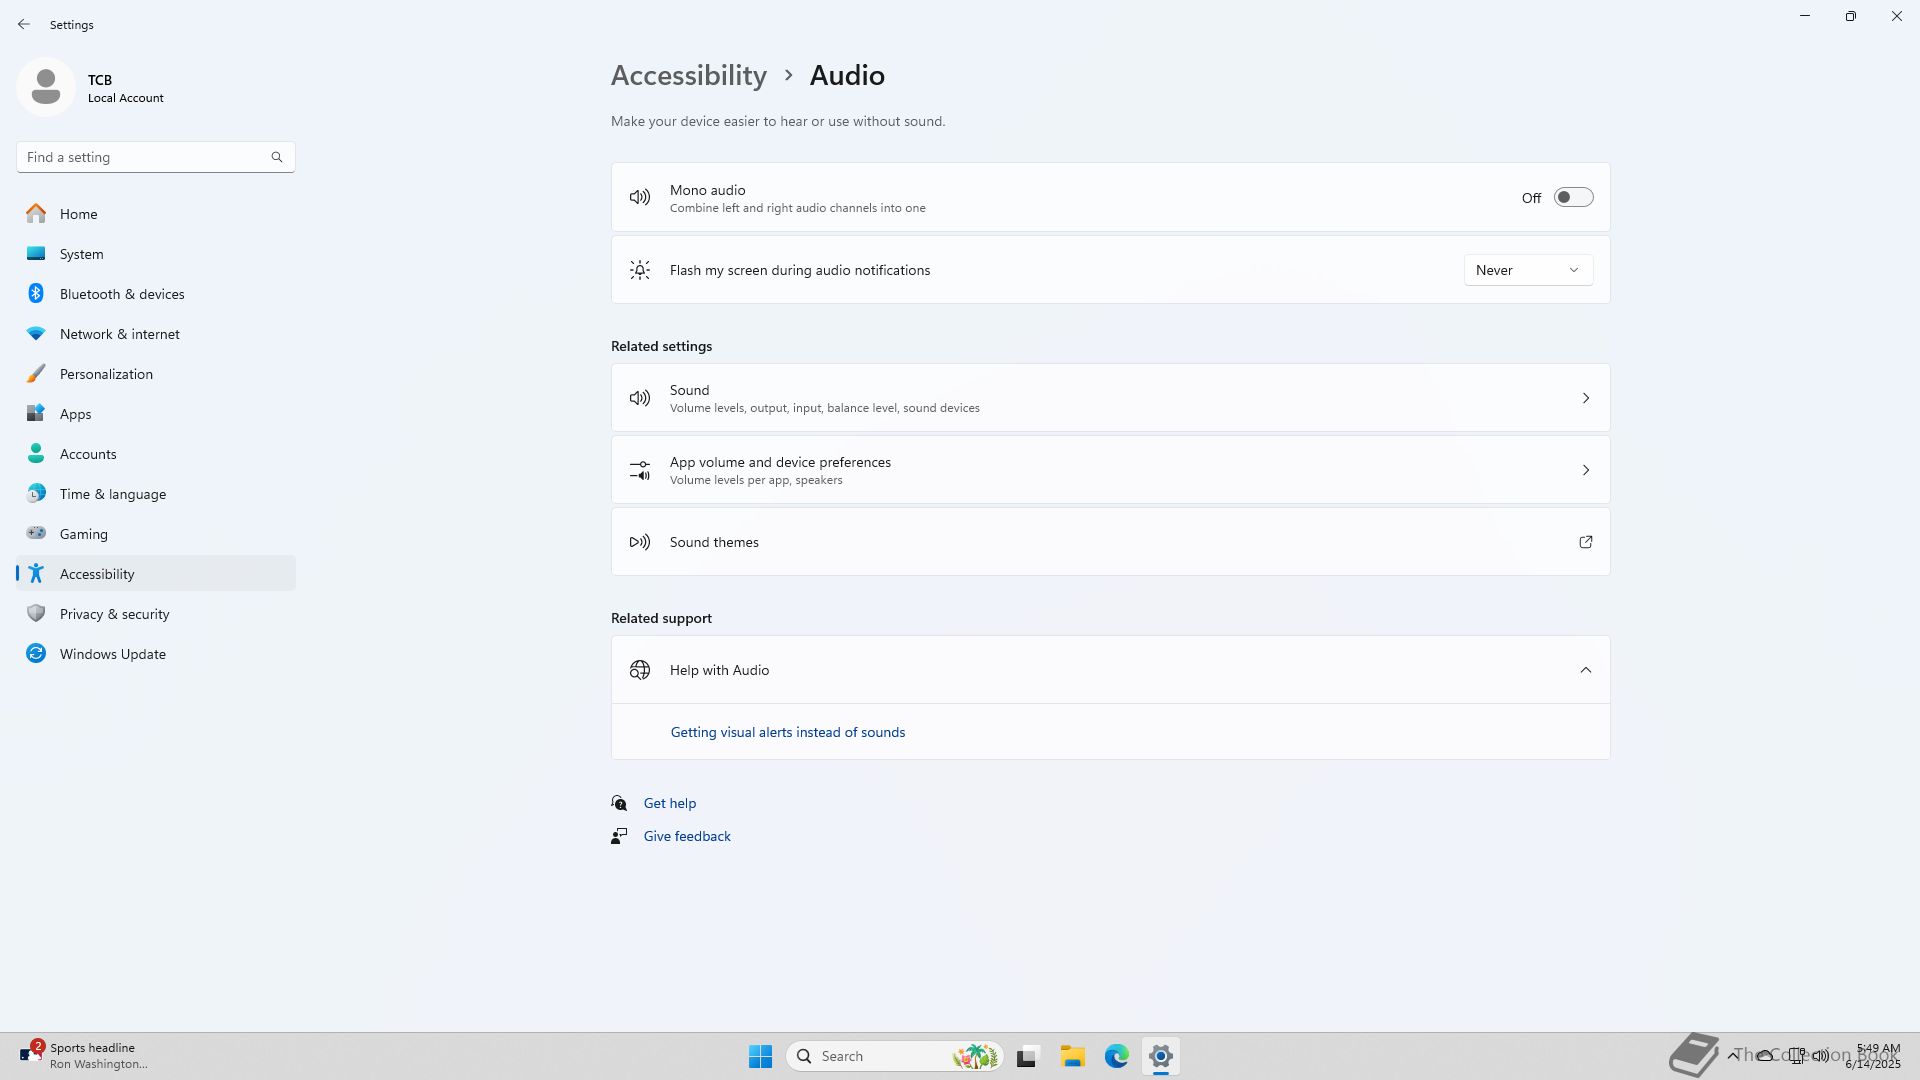Click the Accessibility breadcrumb heading
This screenshot has height=1080, width=1920.
pos(688,76)
